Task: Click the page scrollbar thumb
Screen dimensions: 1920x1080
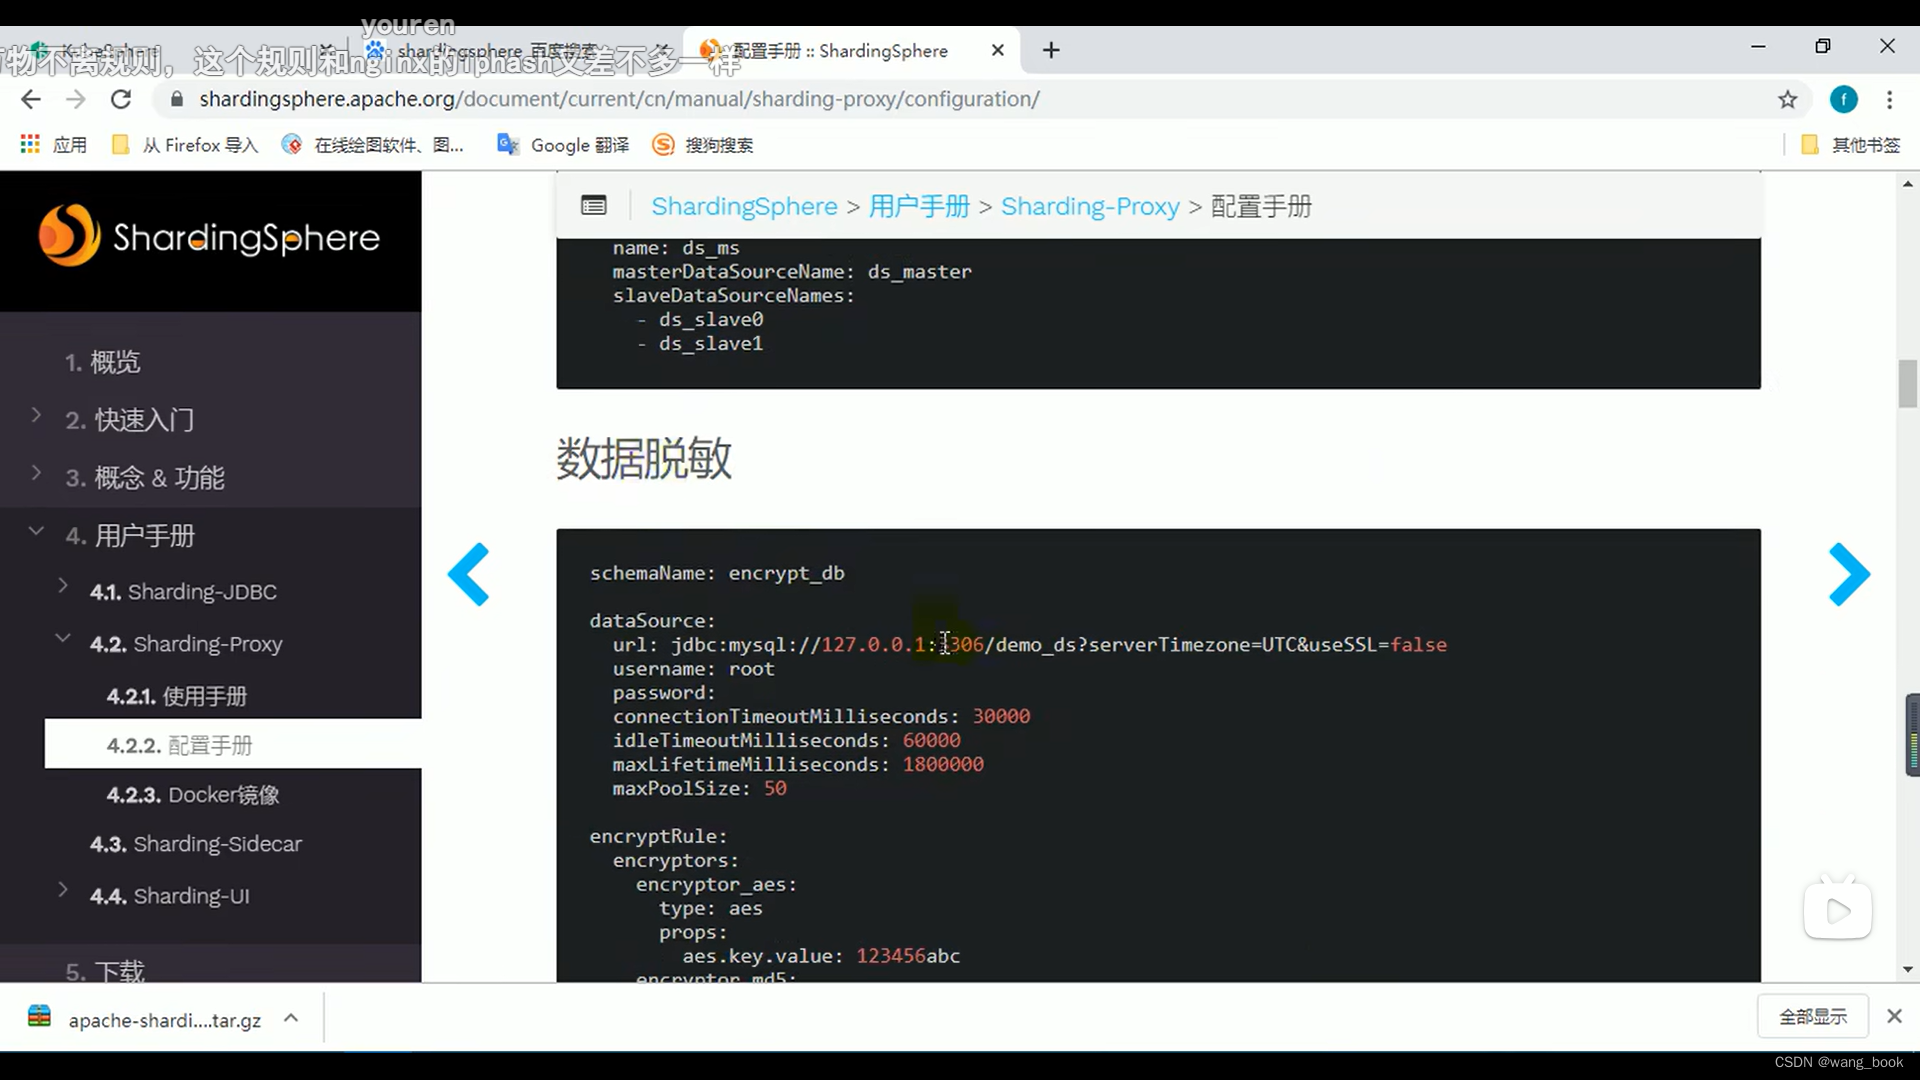Action: pos(1908,384)
